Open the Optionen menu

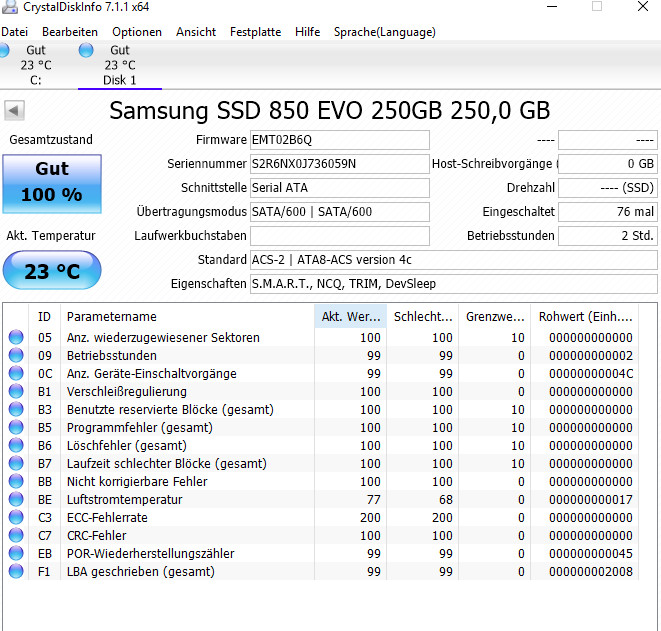[x=137, y=32]
